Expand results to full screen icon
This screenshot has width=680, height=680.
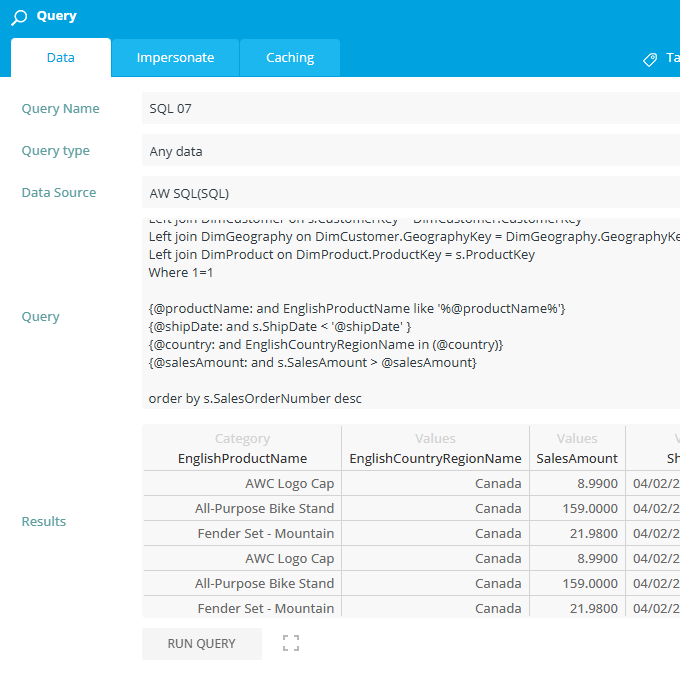291,643
